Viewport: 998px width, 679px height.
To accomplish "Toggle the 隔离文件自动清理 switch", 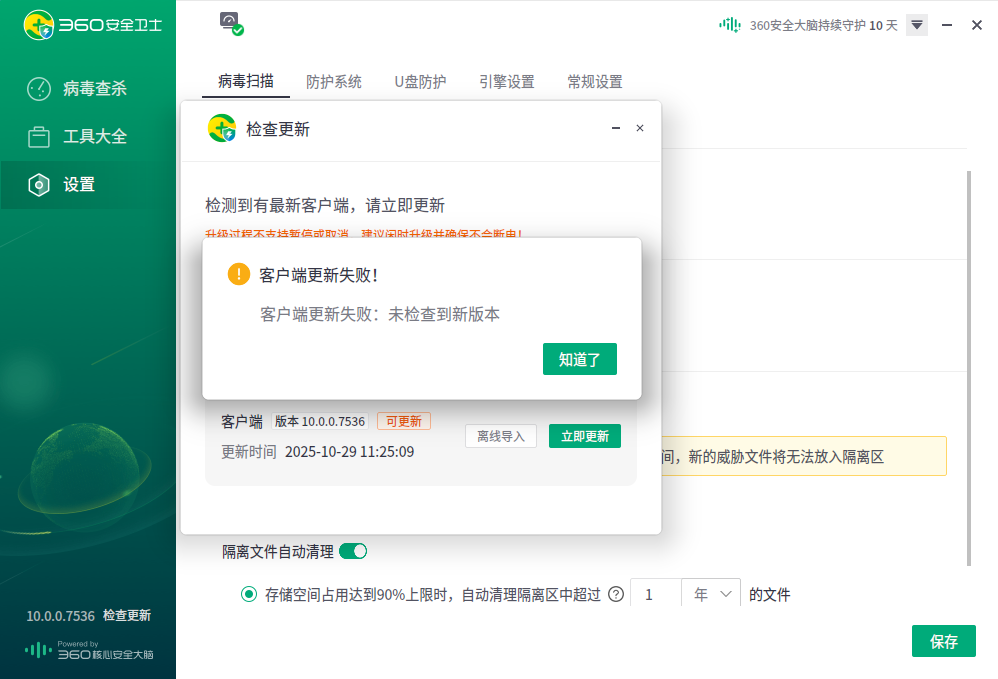I will pos(353,551).
